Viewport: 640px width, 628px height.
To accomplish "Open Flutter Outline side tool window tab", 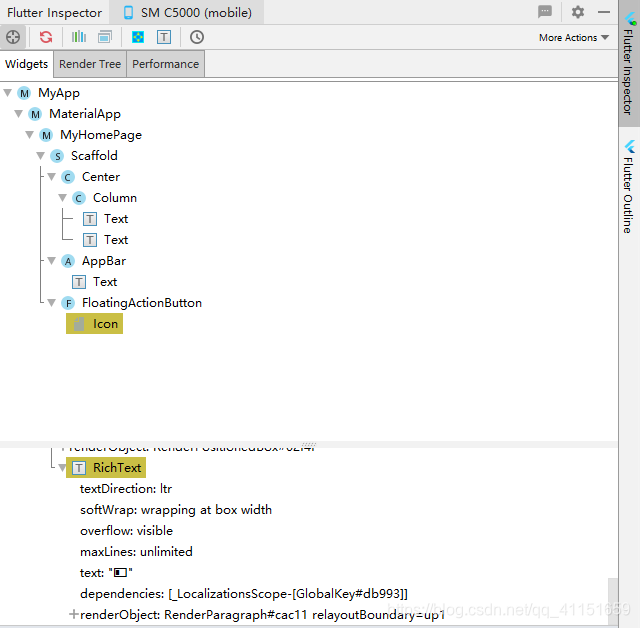I will click(629, 186).
